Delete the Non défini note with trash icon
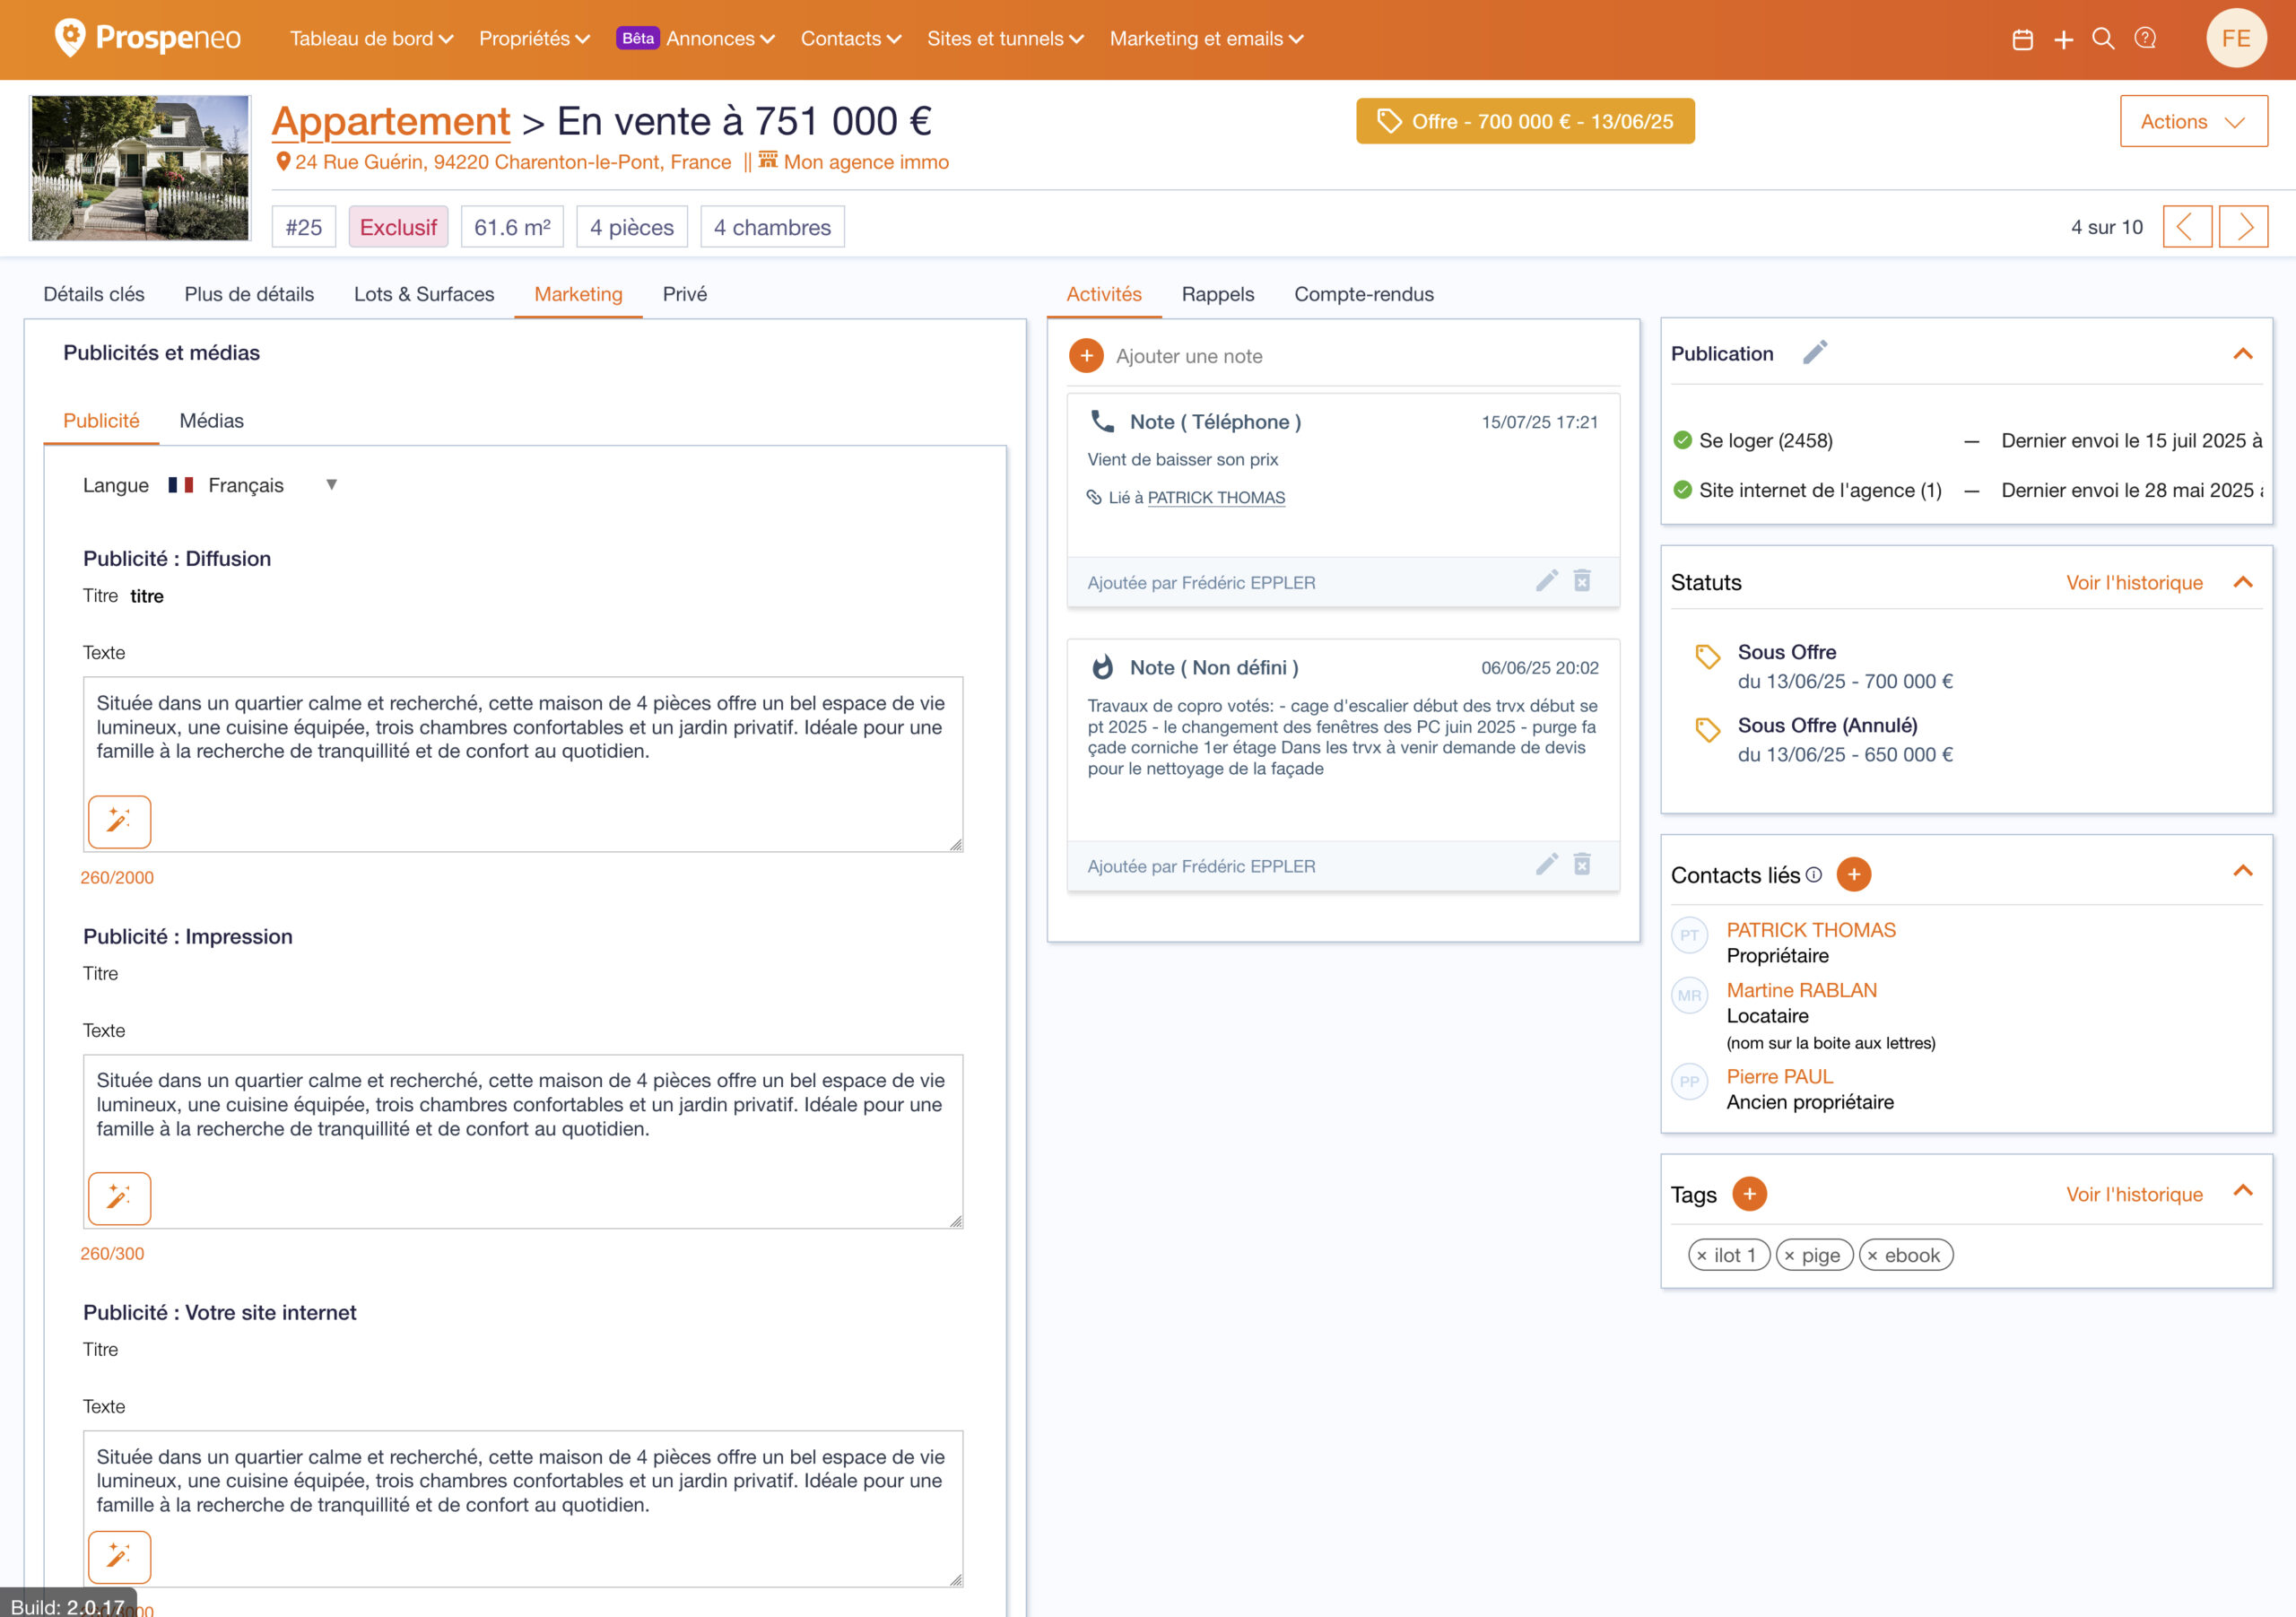 pyautogui.click(x=1582, y=864)
